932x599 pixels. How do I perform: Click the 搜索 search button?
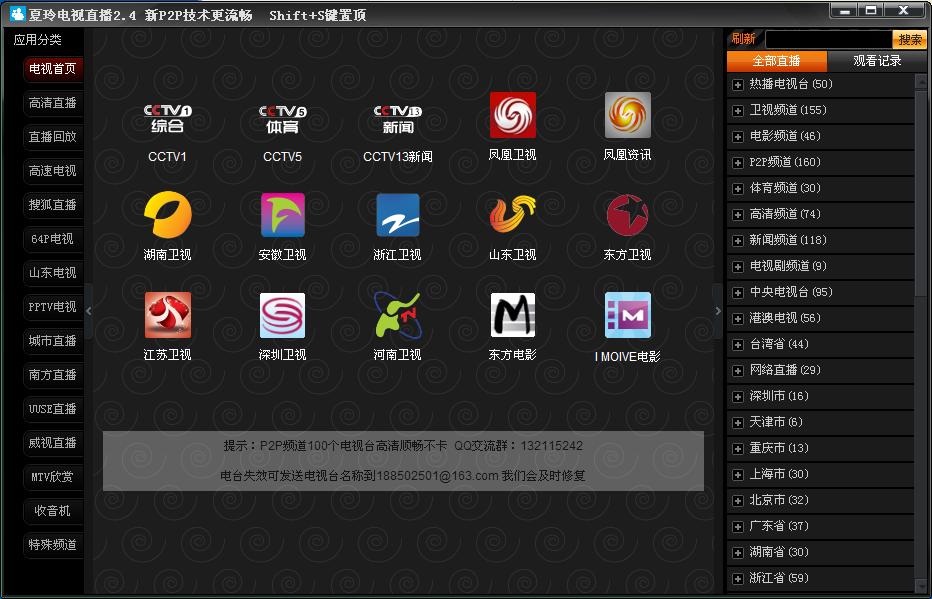909,40
